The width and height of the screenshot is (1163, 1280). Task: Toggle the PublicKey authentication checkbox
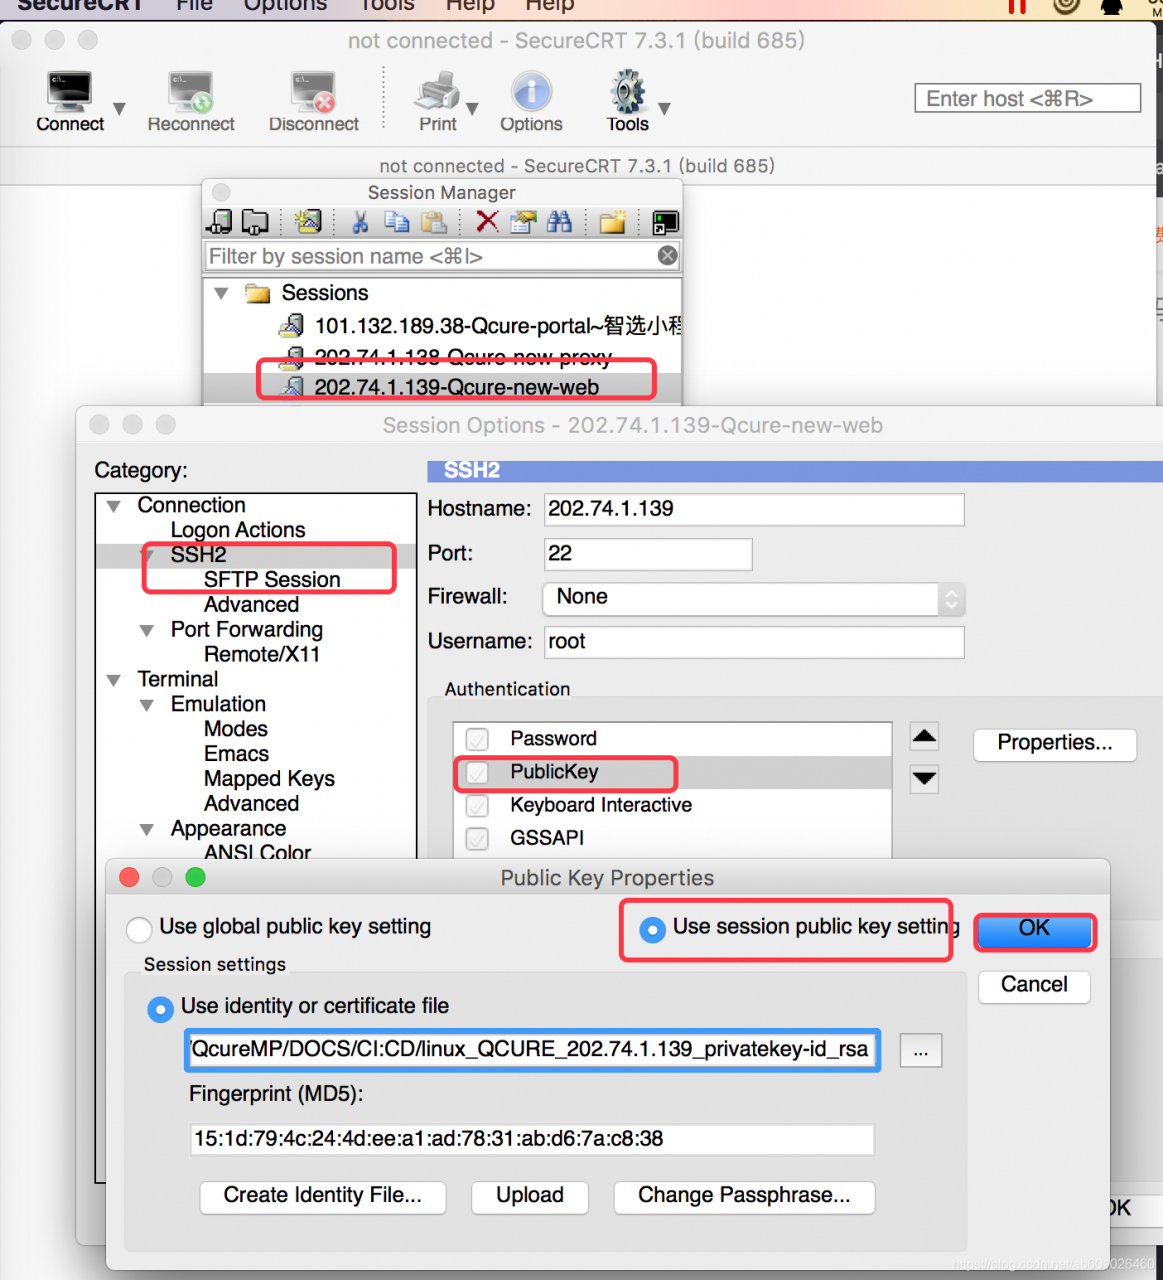point(477,772)
